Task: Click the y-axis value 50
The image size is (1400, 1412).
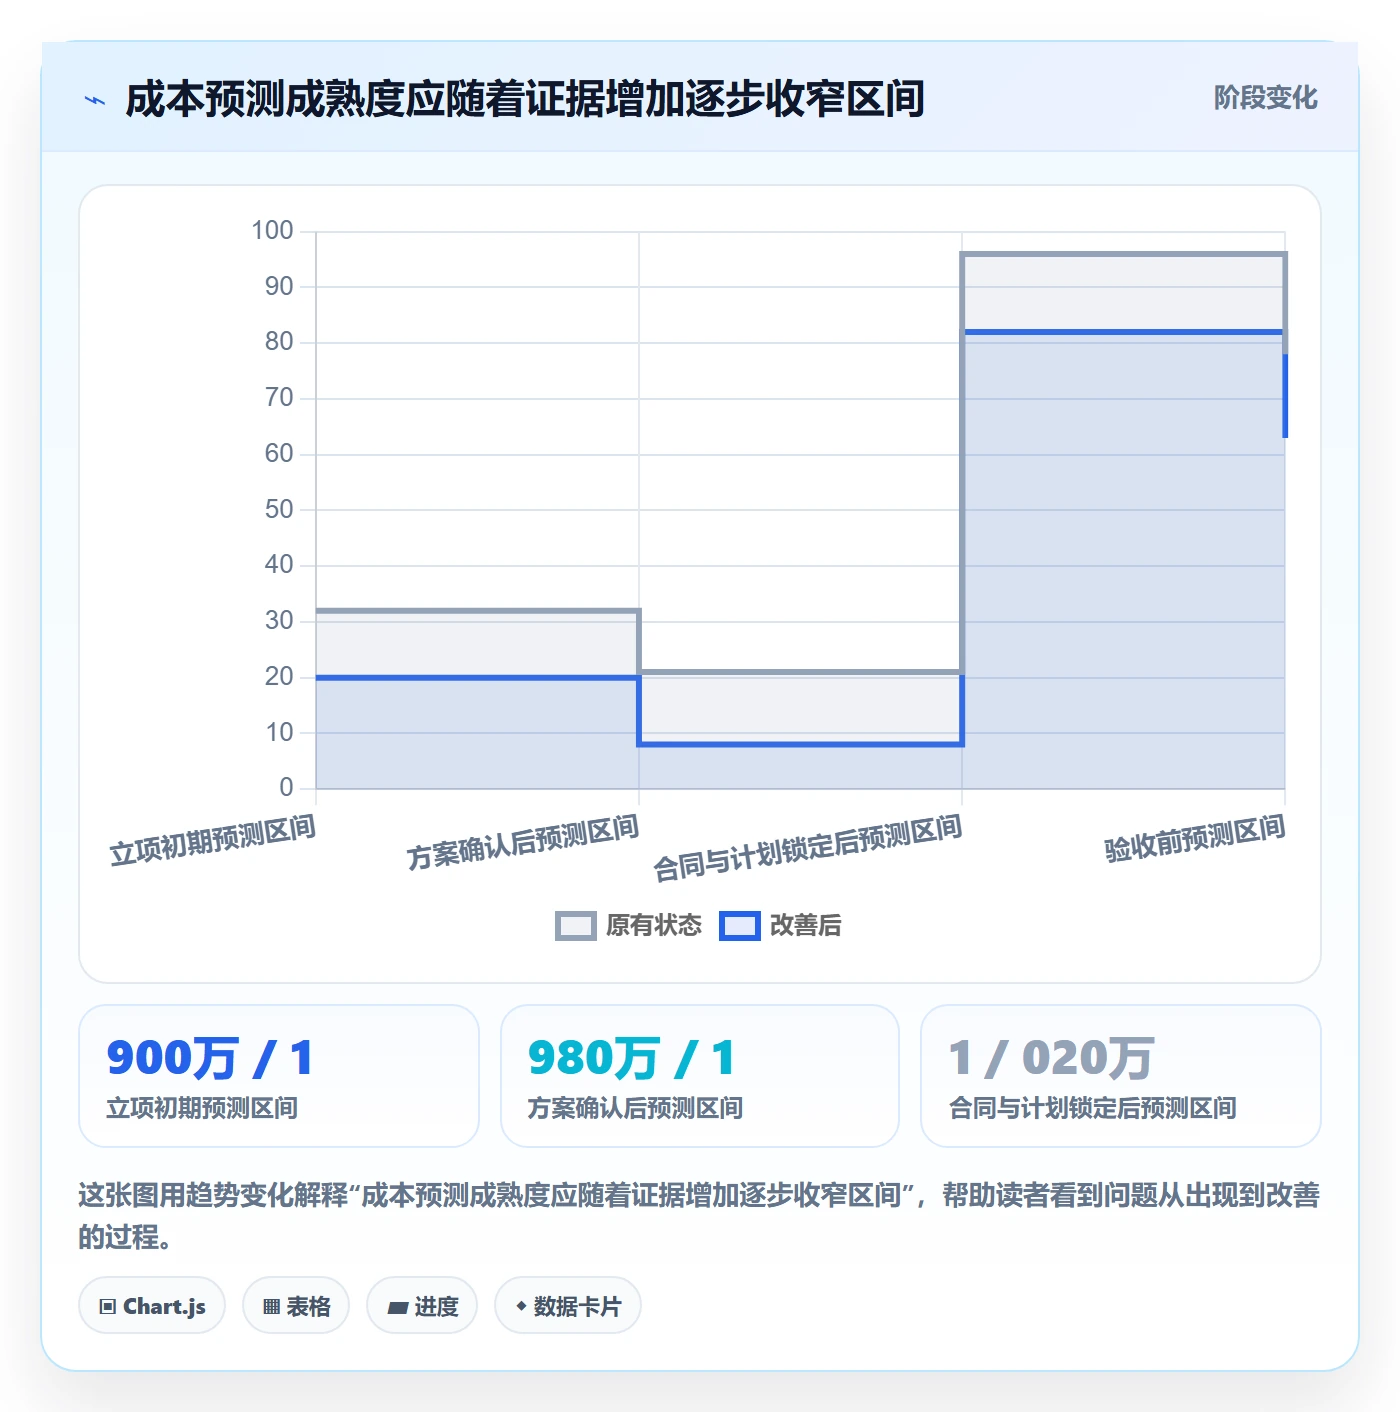Action: (x=279, y=510)
